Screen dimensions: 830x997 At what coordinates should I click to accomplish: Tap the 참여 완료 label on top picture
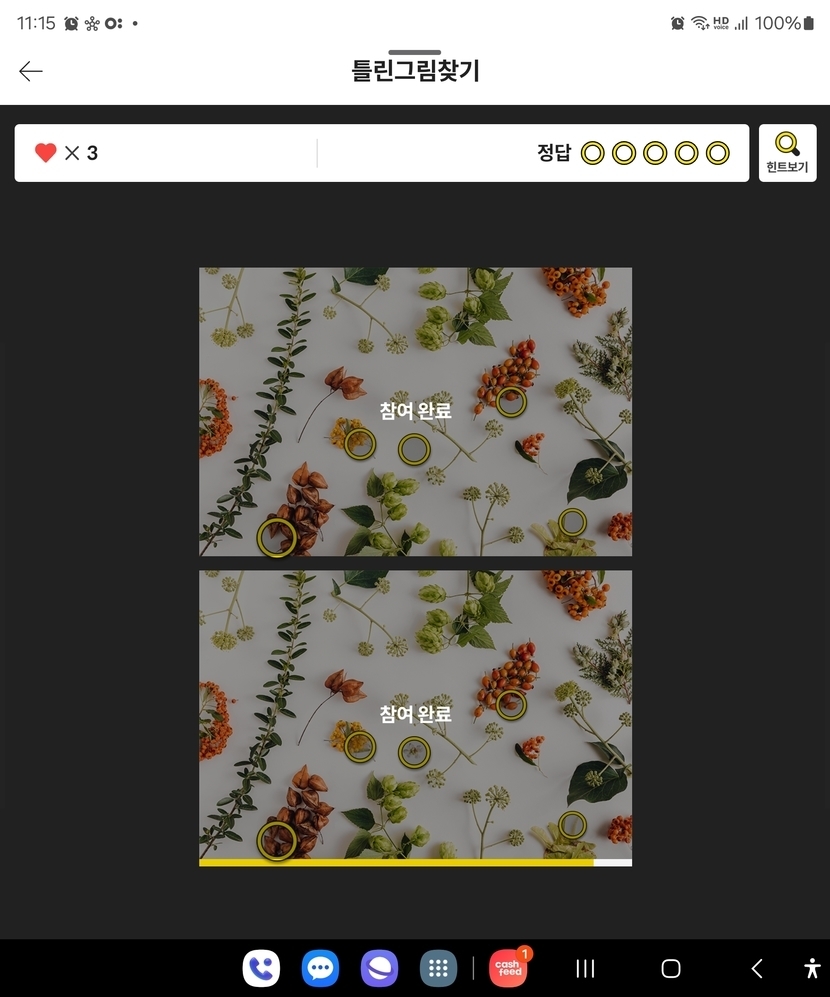415,411
